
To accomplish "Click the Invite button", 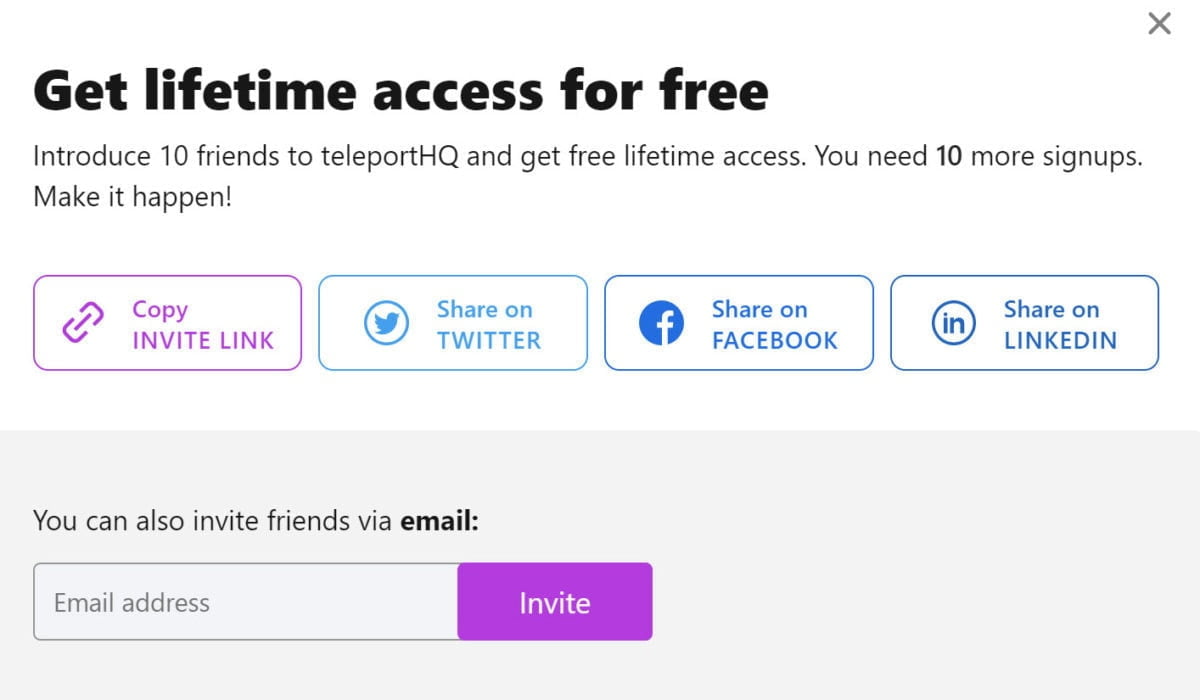I will coord(554,601).
